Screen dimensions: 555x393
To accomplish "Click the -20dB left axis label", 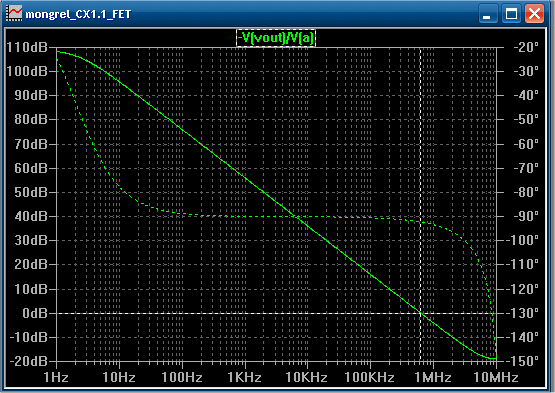I will tap(28, 361).
